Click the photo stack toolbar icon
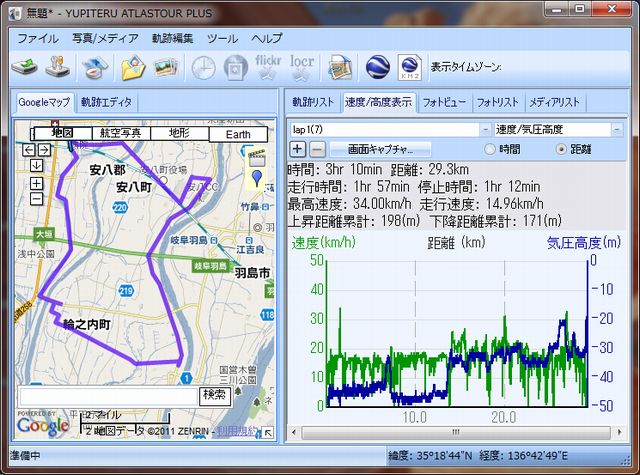The width and height of the screenshot is (640, 475). (166, 67)
